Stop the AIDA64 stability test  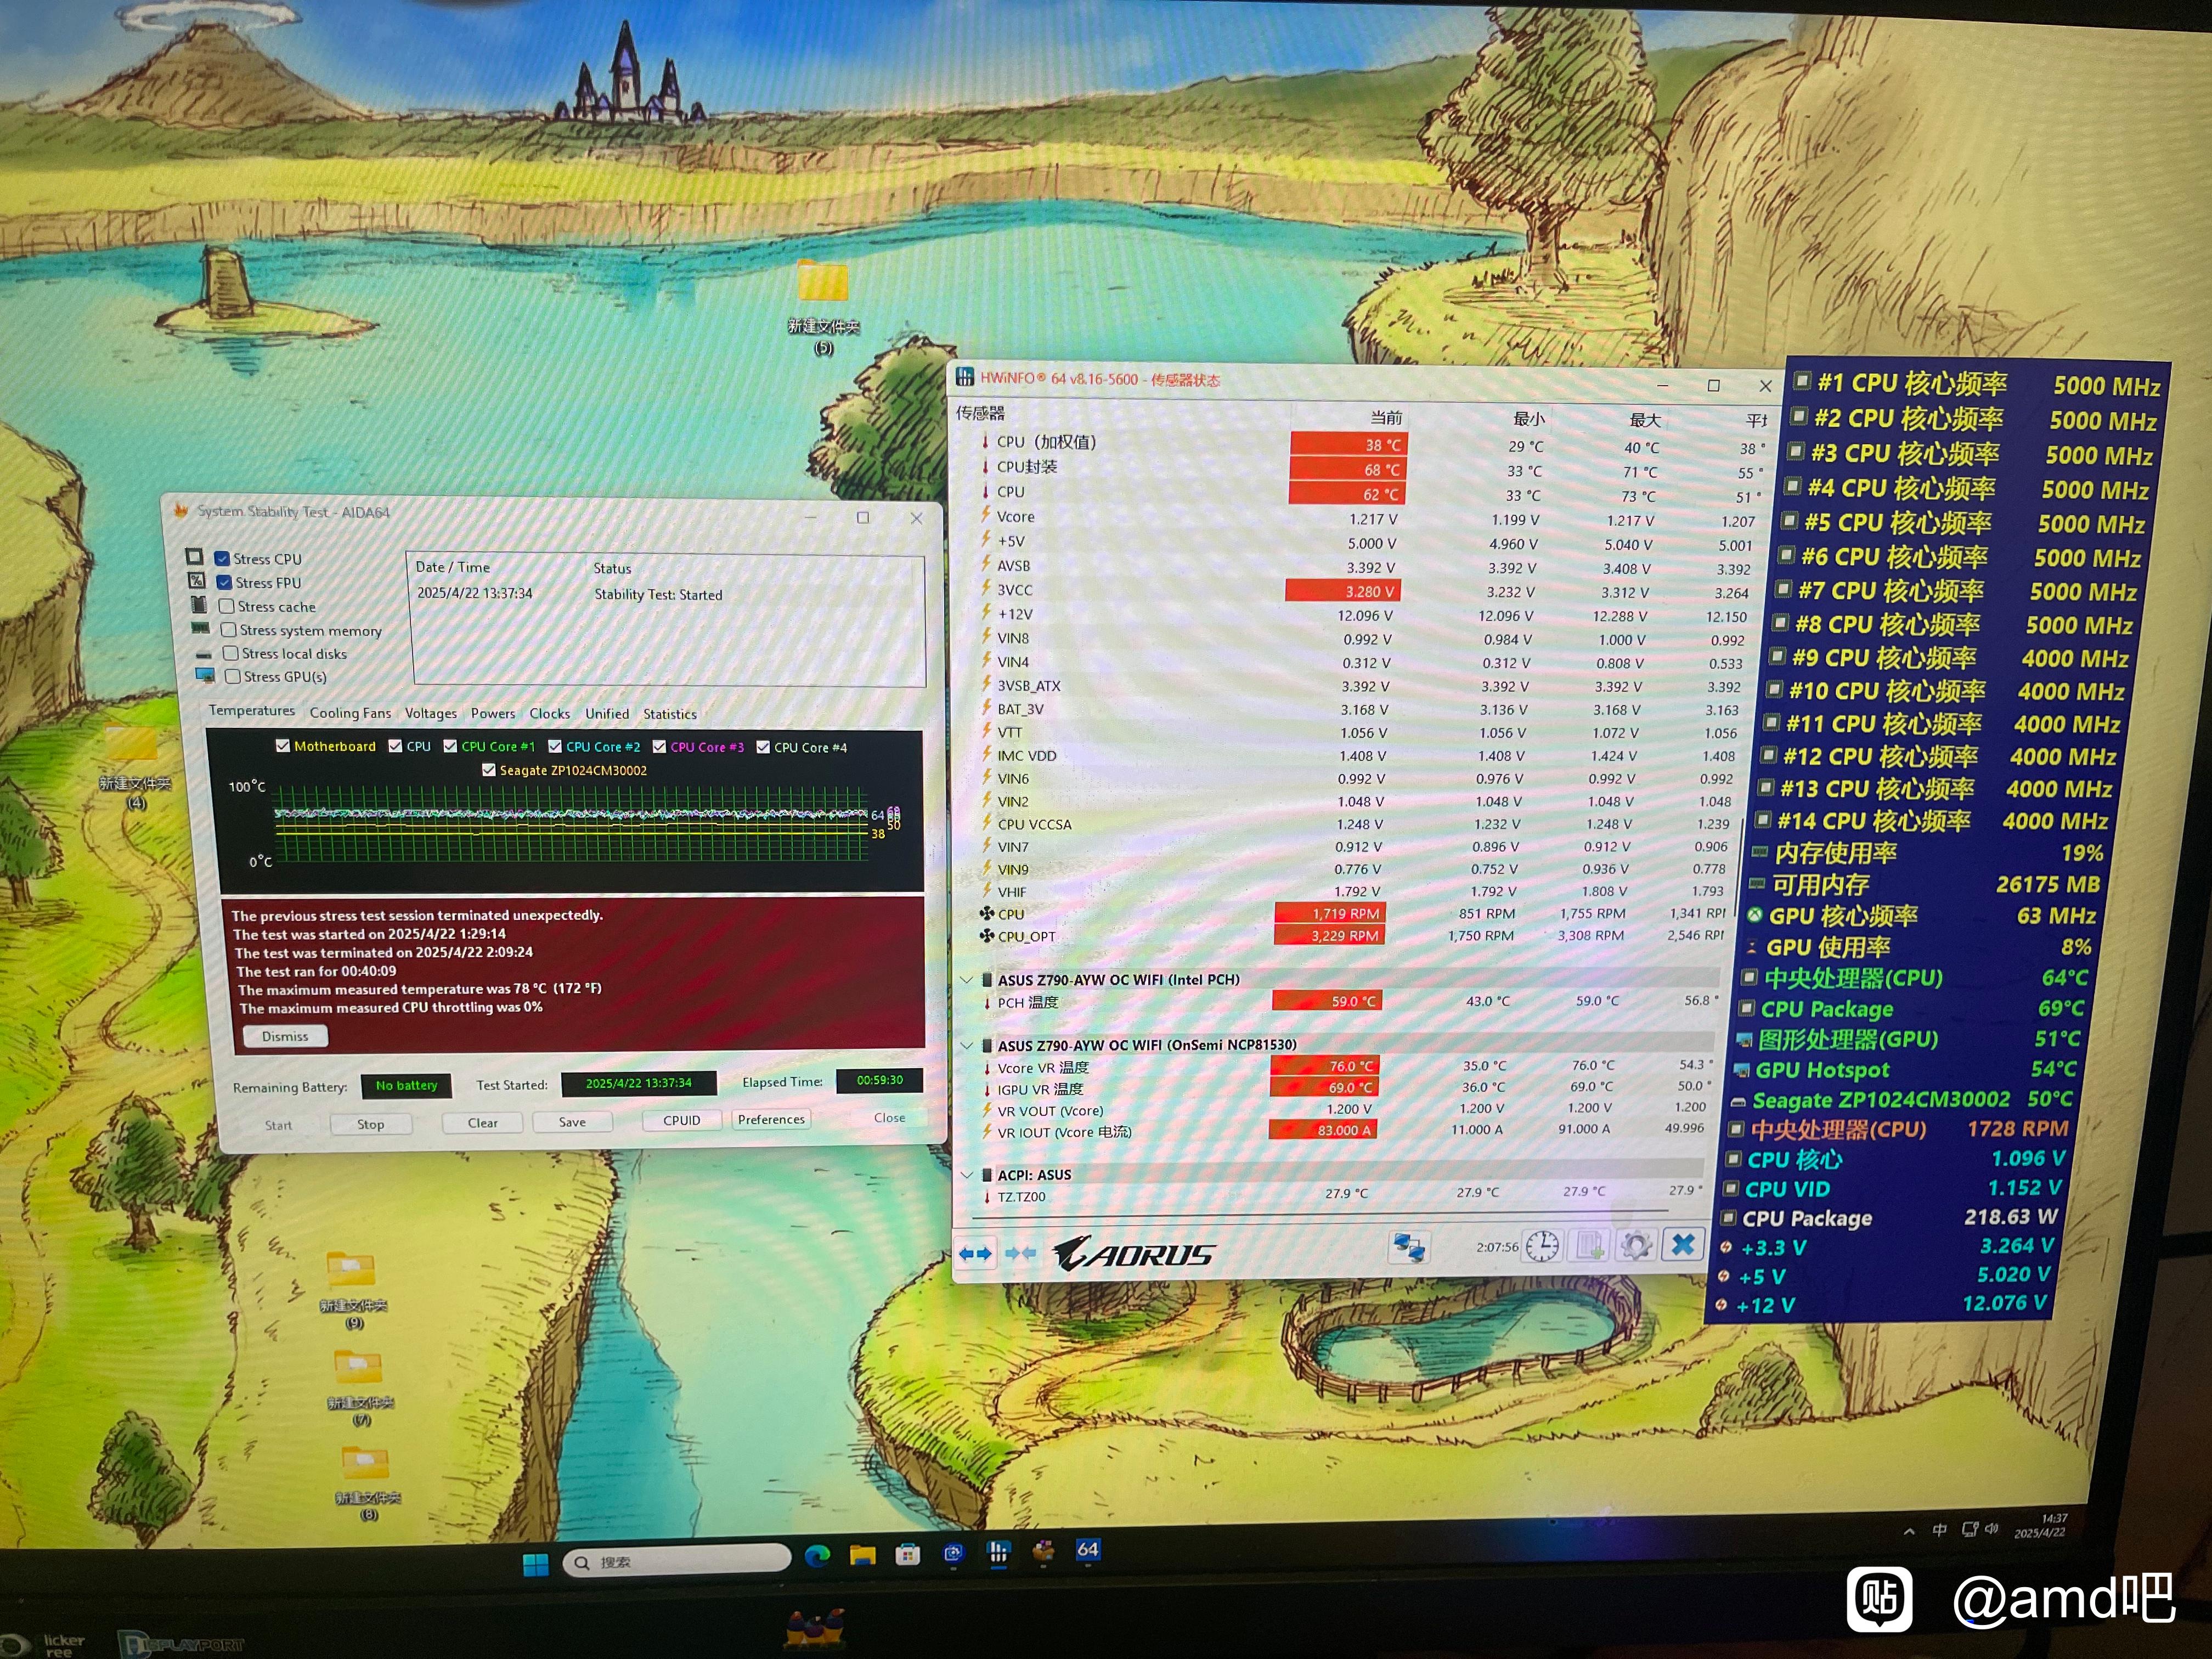[371, 1124]
